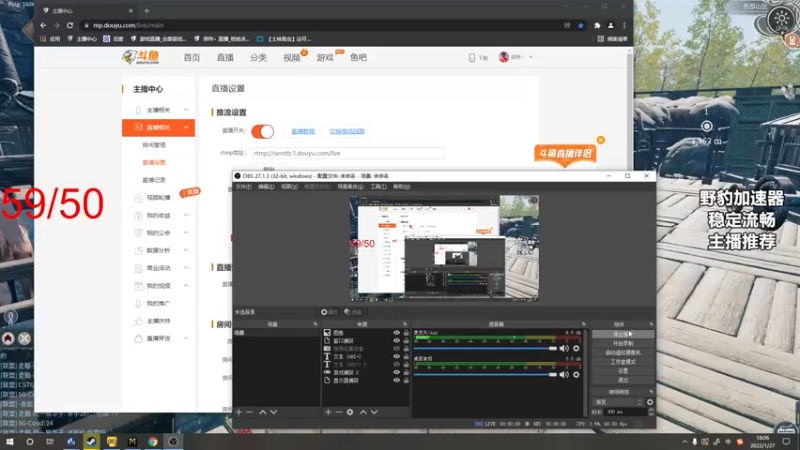This screenshot has width=800, height=450.
Task: Click the 滤镜 filters button in OBS
Action: coord(353,312)
